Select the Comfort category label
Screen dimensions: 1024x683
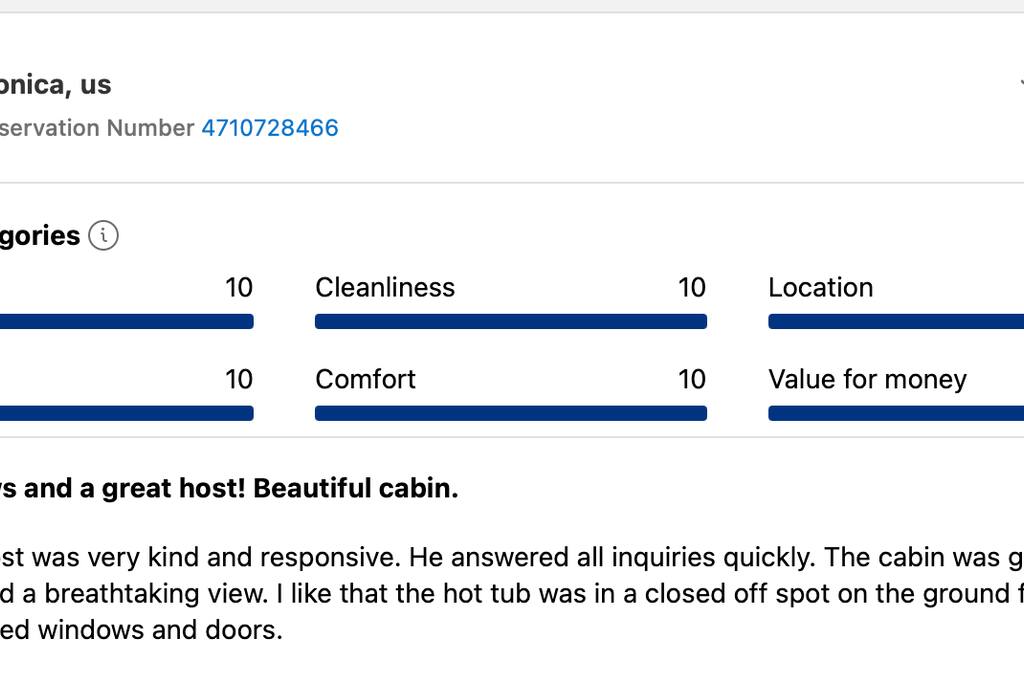tap(365, 379)
